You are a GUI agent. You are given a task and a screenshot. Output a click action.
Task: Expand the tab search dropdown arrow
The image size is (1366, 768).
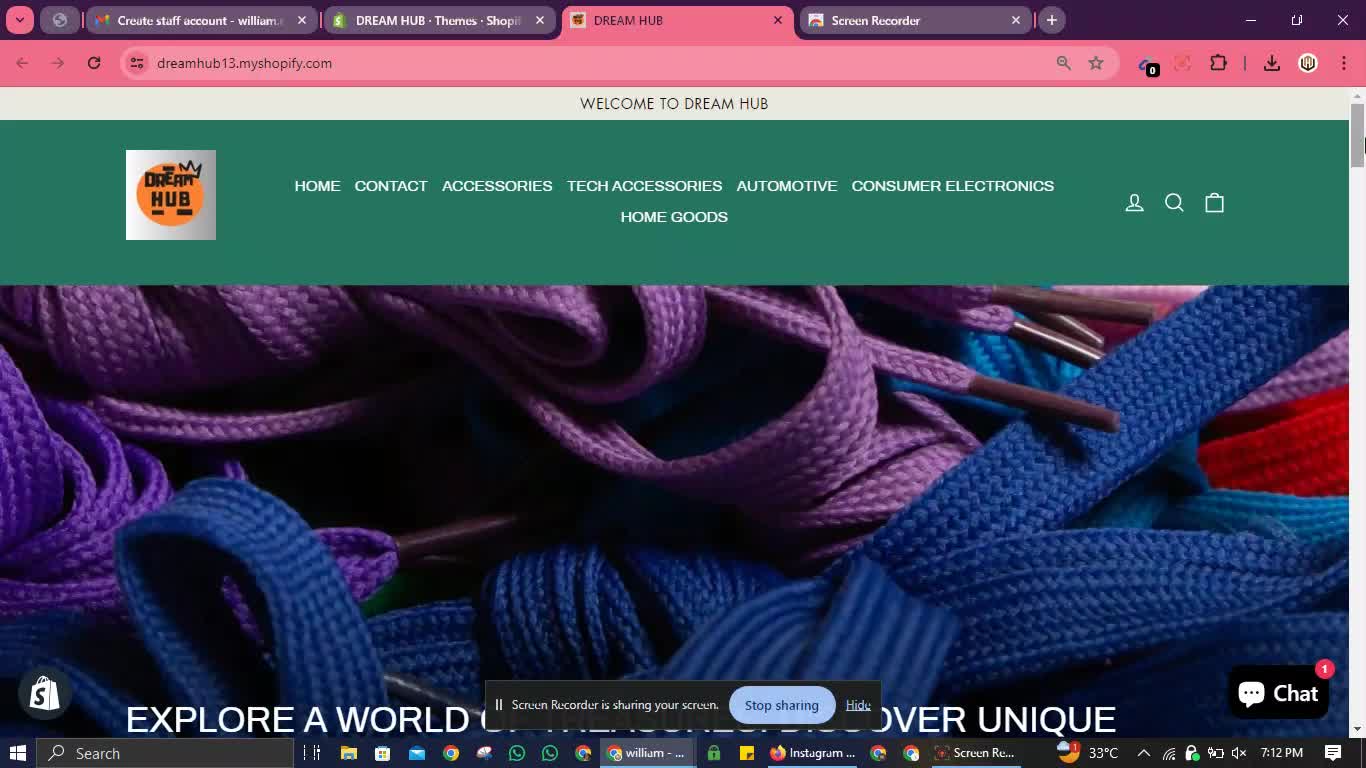(x=19, y=20)
